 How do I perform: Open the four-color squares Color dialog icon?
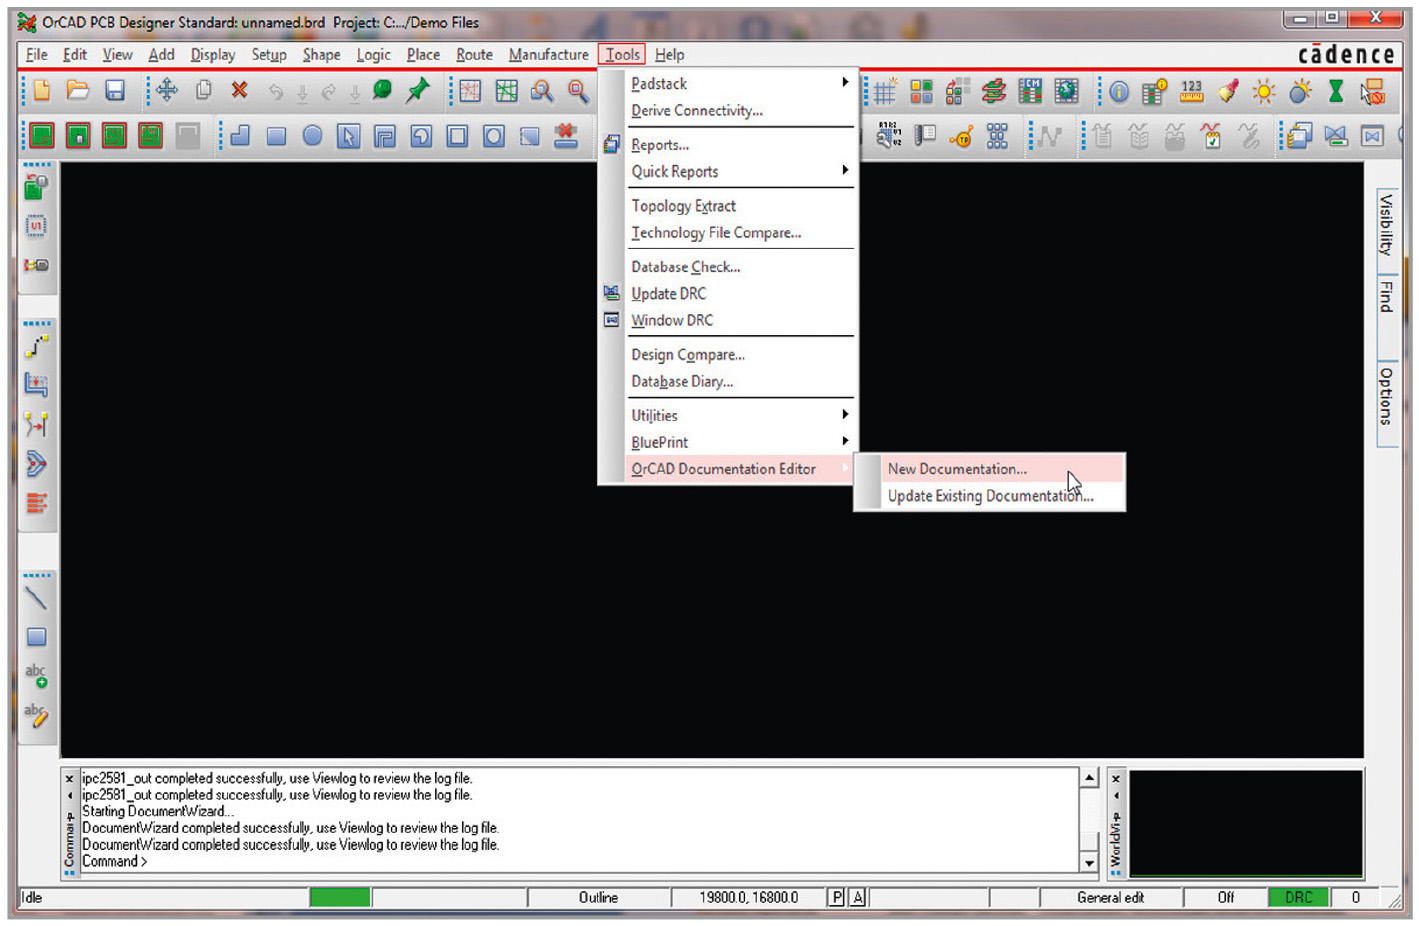click(921, 92)
